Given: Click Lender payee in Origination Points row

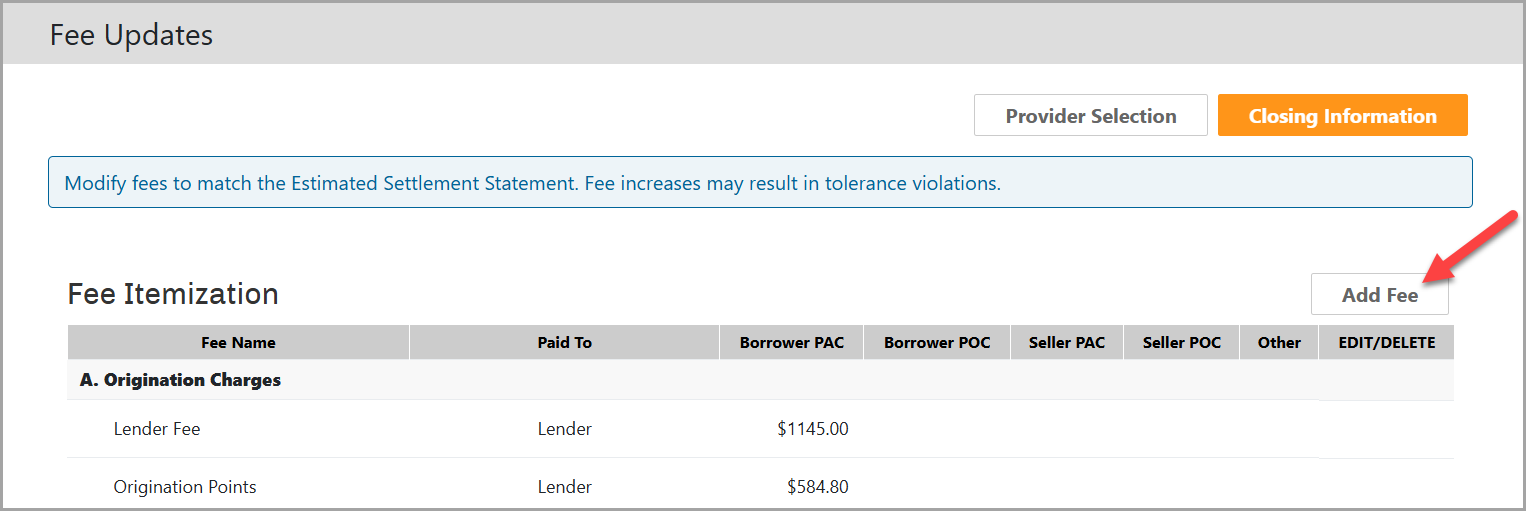Looking at the screenshot, I should pyautogui.click(x=564, y=487).
